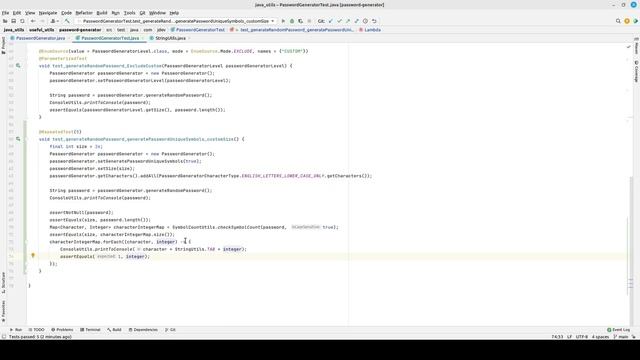Open the Refactor menu
The width and height of the screenshot is (640, 360).
click(x=84, y=13)
